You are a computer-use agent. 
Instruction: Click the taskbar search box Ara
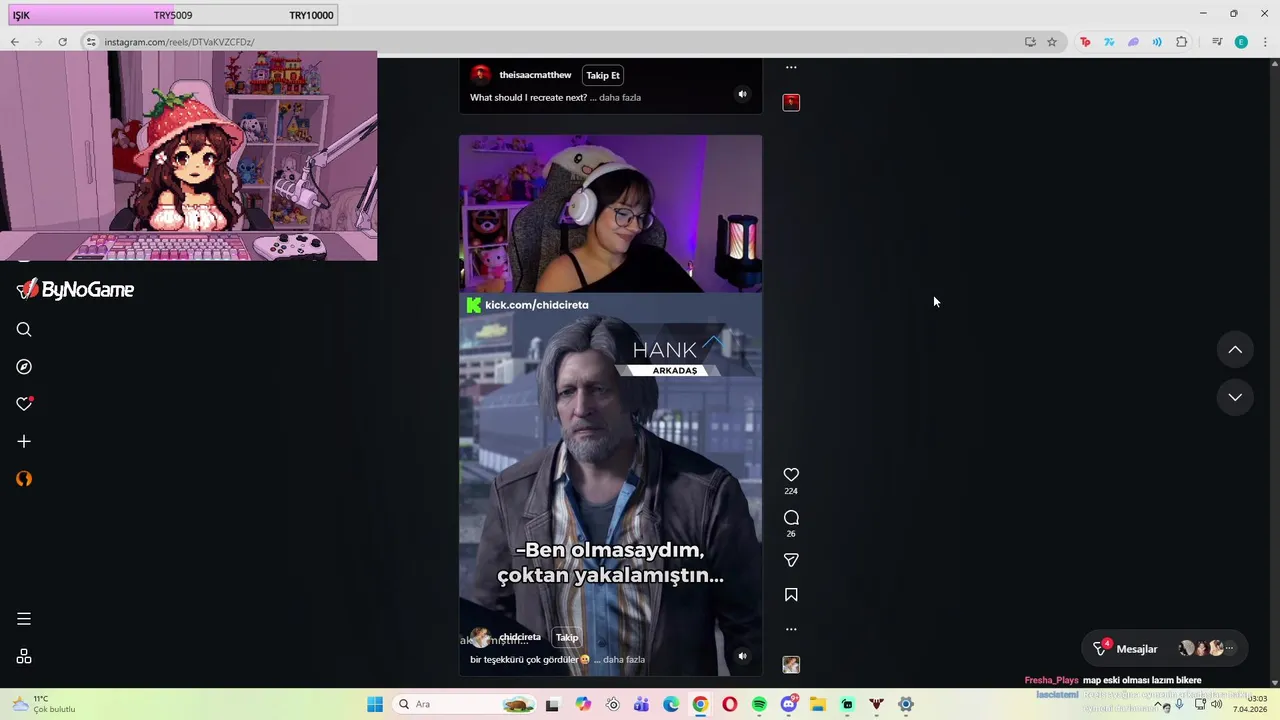(x=465, y=704)
